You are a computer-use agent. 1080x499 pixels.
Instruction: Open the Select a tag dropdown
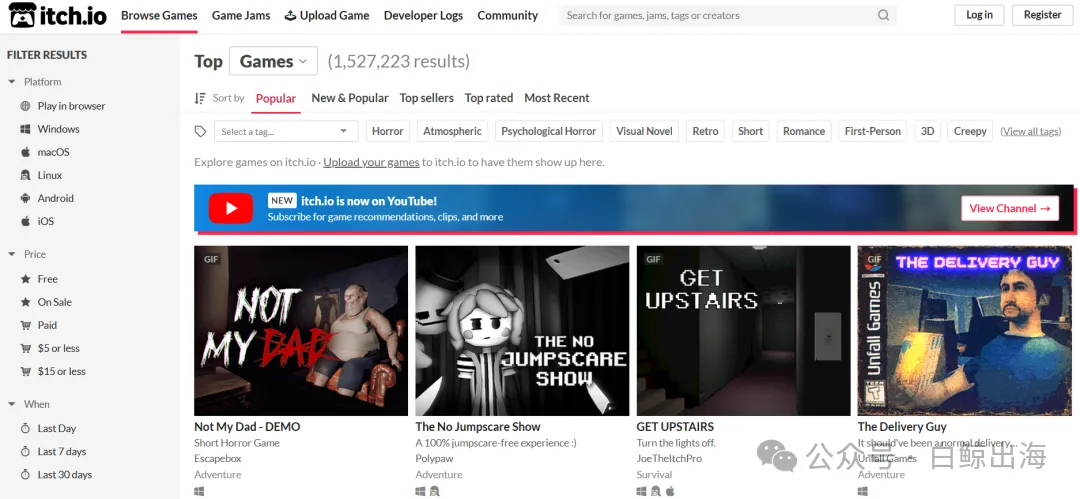(x=286, y=131)
